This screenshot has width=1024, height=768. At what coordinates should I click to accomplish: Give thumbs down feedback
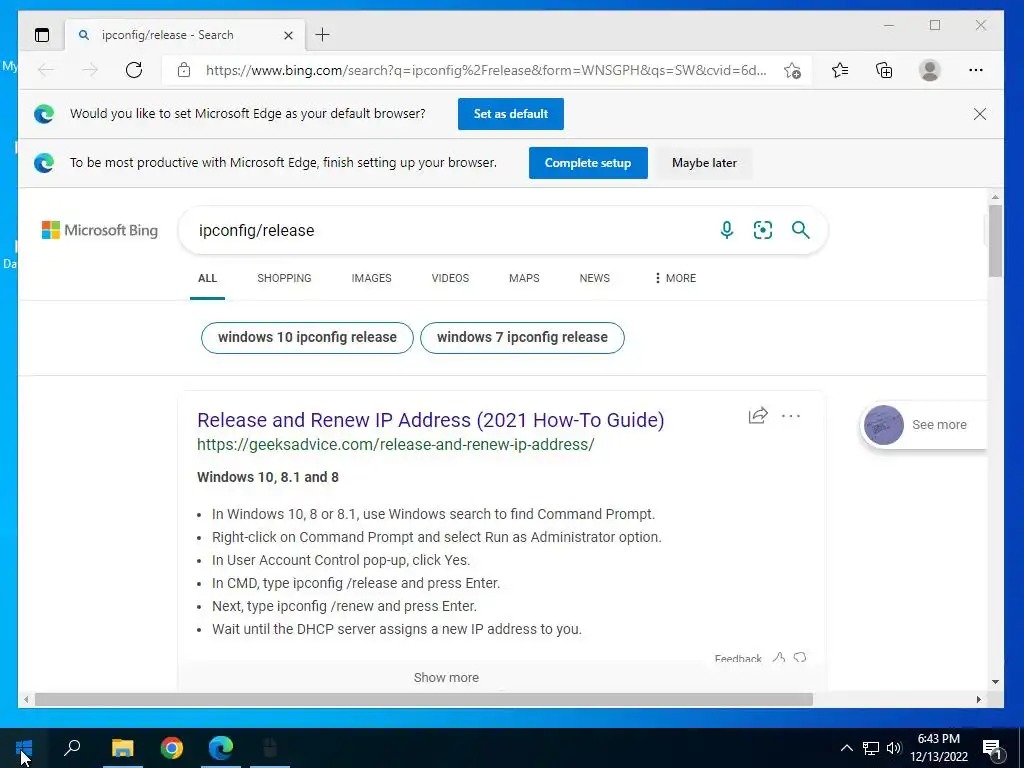800,658
